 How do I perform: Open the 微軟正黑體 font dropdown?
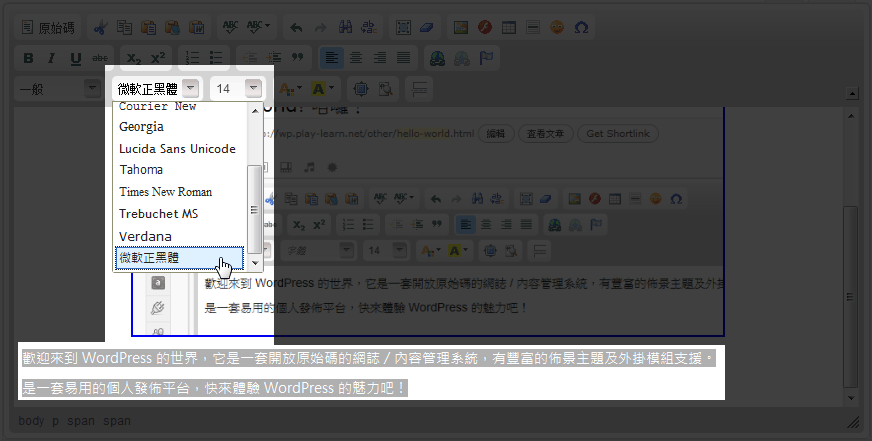[x=158, y=88]
